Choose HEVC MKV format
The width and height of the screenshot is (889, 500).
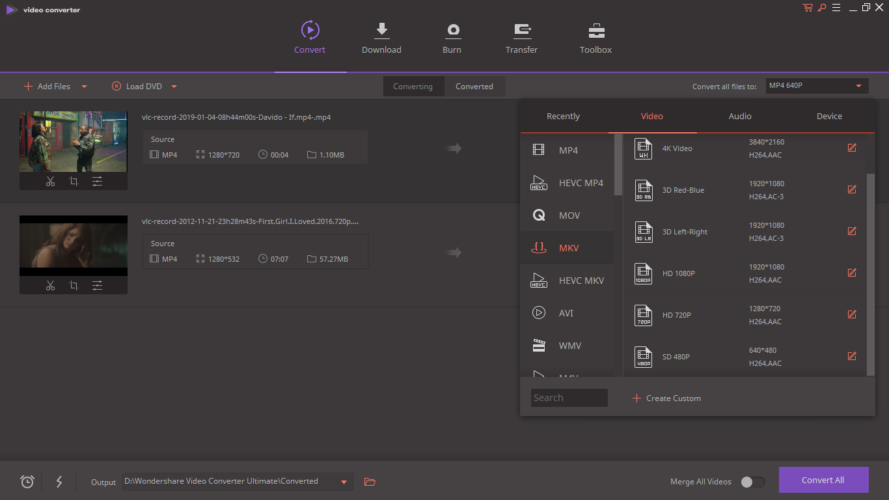pyautogui.click(x=567, y=281)
